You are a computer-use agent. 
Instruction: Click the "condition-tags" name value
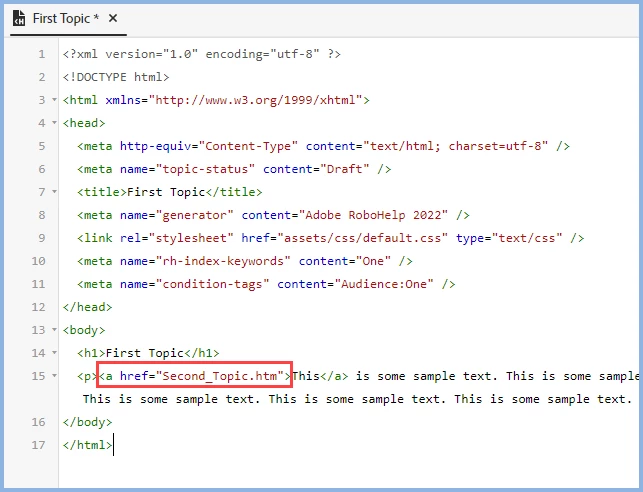tap(212, 284)
